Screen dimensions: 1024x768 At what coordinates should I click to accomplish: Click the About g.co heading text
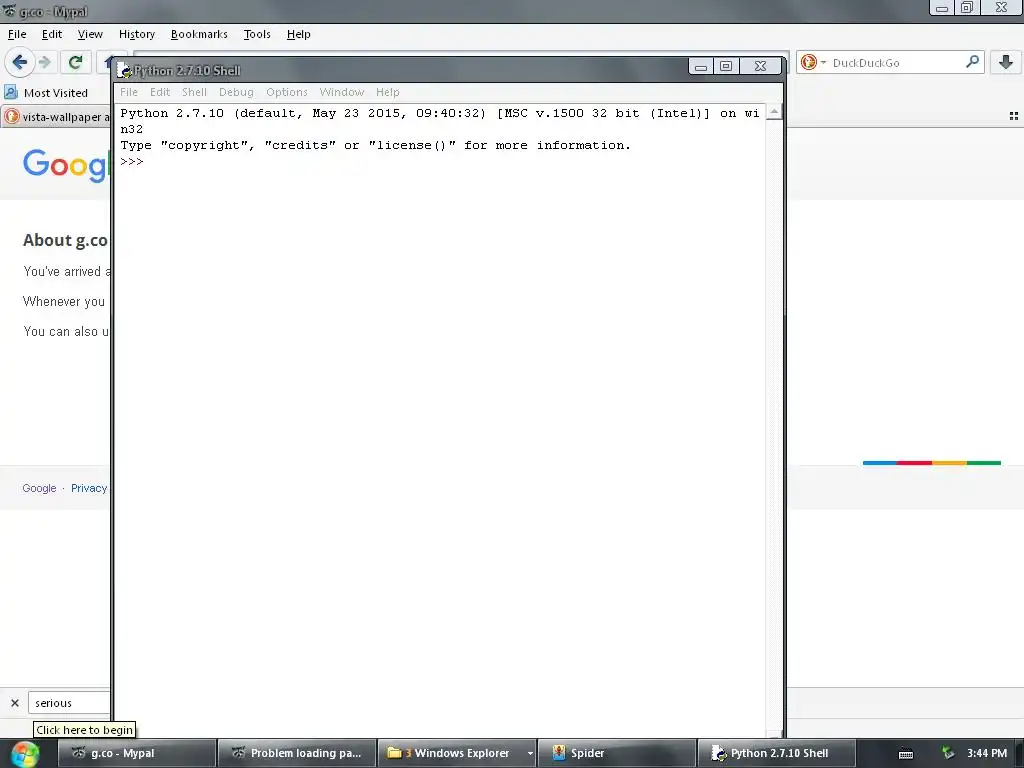coord(65,240)
